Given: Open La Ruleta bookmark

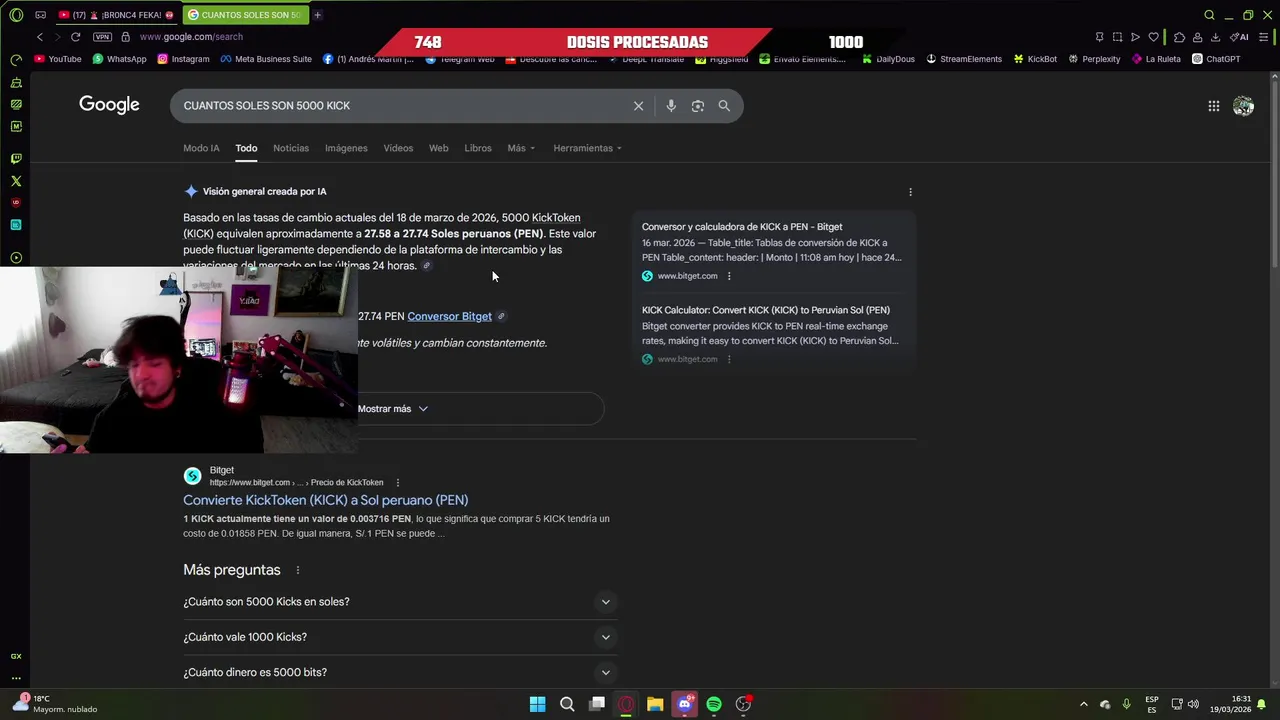Looking at the screenshot, I should coord(1156,59).
